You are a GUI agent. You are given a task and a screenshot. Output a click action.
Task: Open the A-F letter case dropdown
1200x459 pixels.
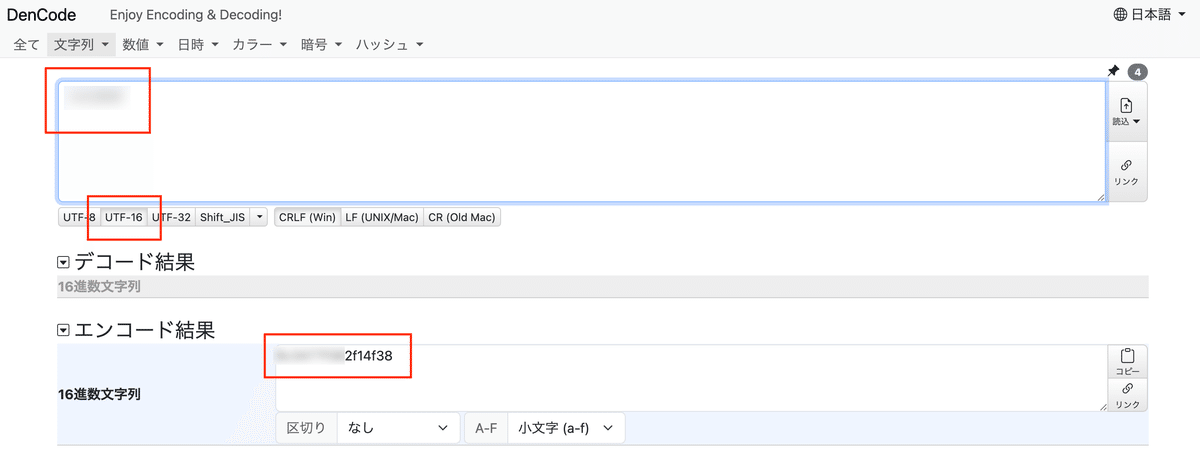coord(567,428)
